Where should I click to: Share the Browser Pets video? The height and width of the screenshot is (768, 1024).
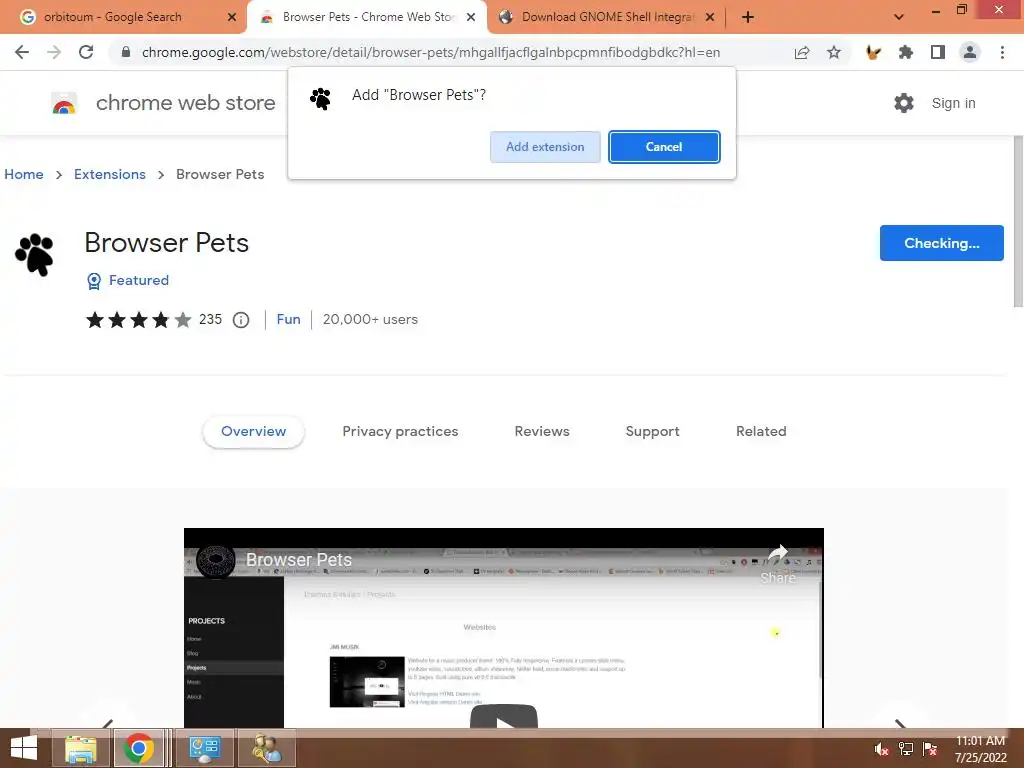pos(777,564)
